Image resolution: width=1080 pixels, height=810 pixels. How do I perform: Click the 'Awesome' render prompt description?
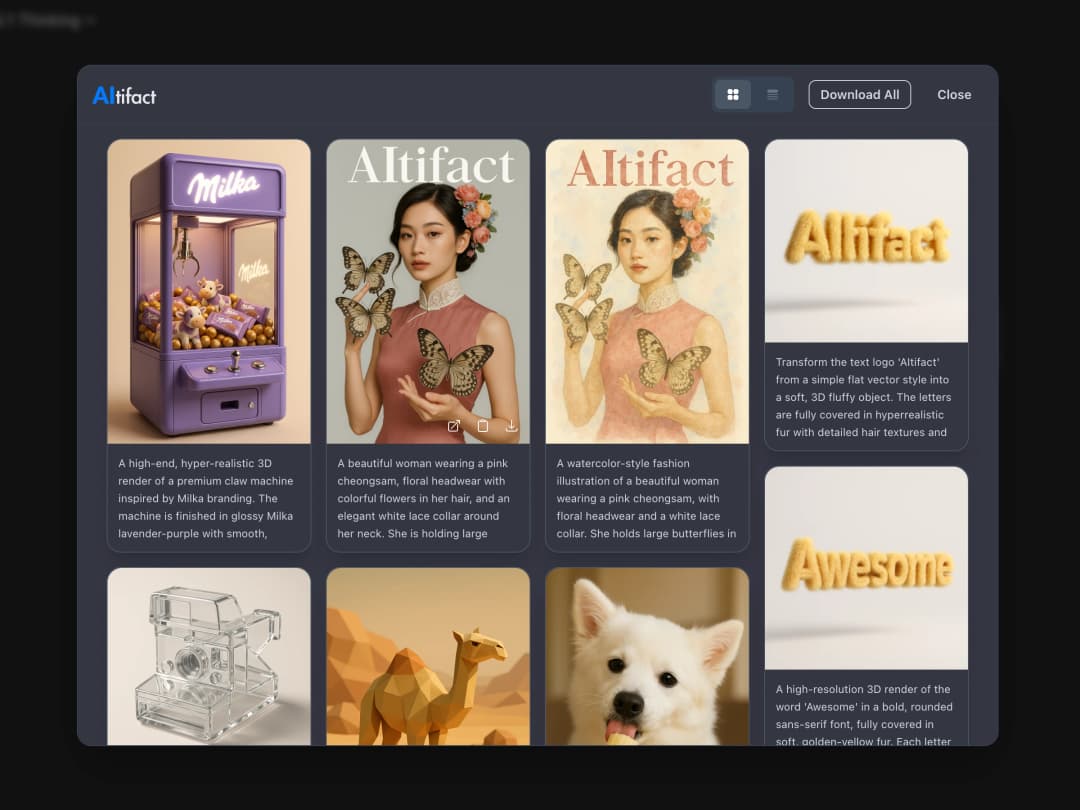click(866, 714)
